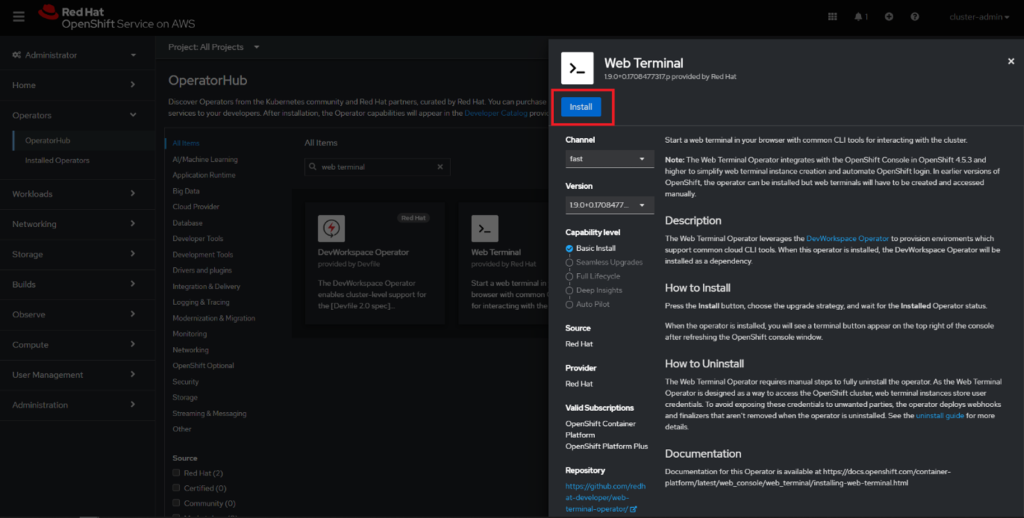Click the Red Hat badge on DevWorkspace card

click(413, 218)
